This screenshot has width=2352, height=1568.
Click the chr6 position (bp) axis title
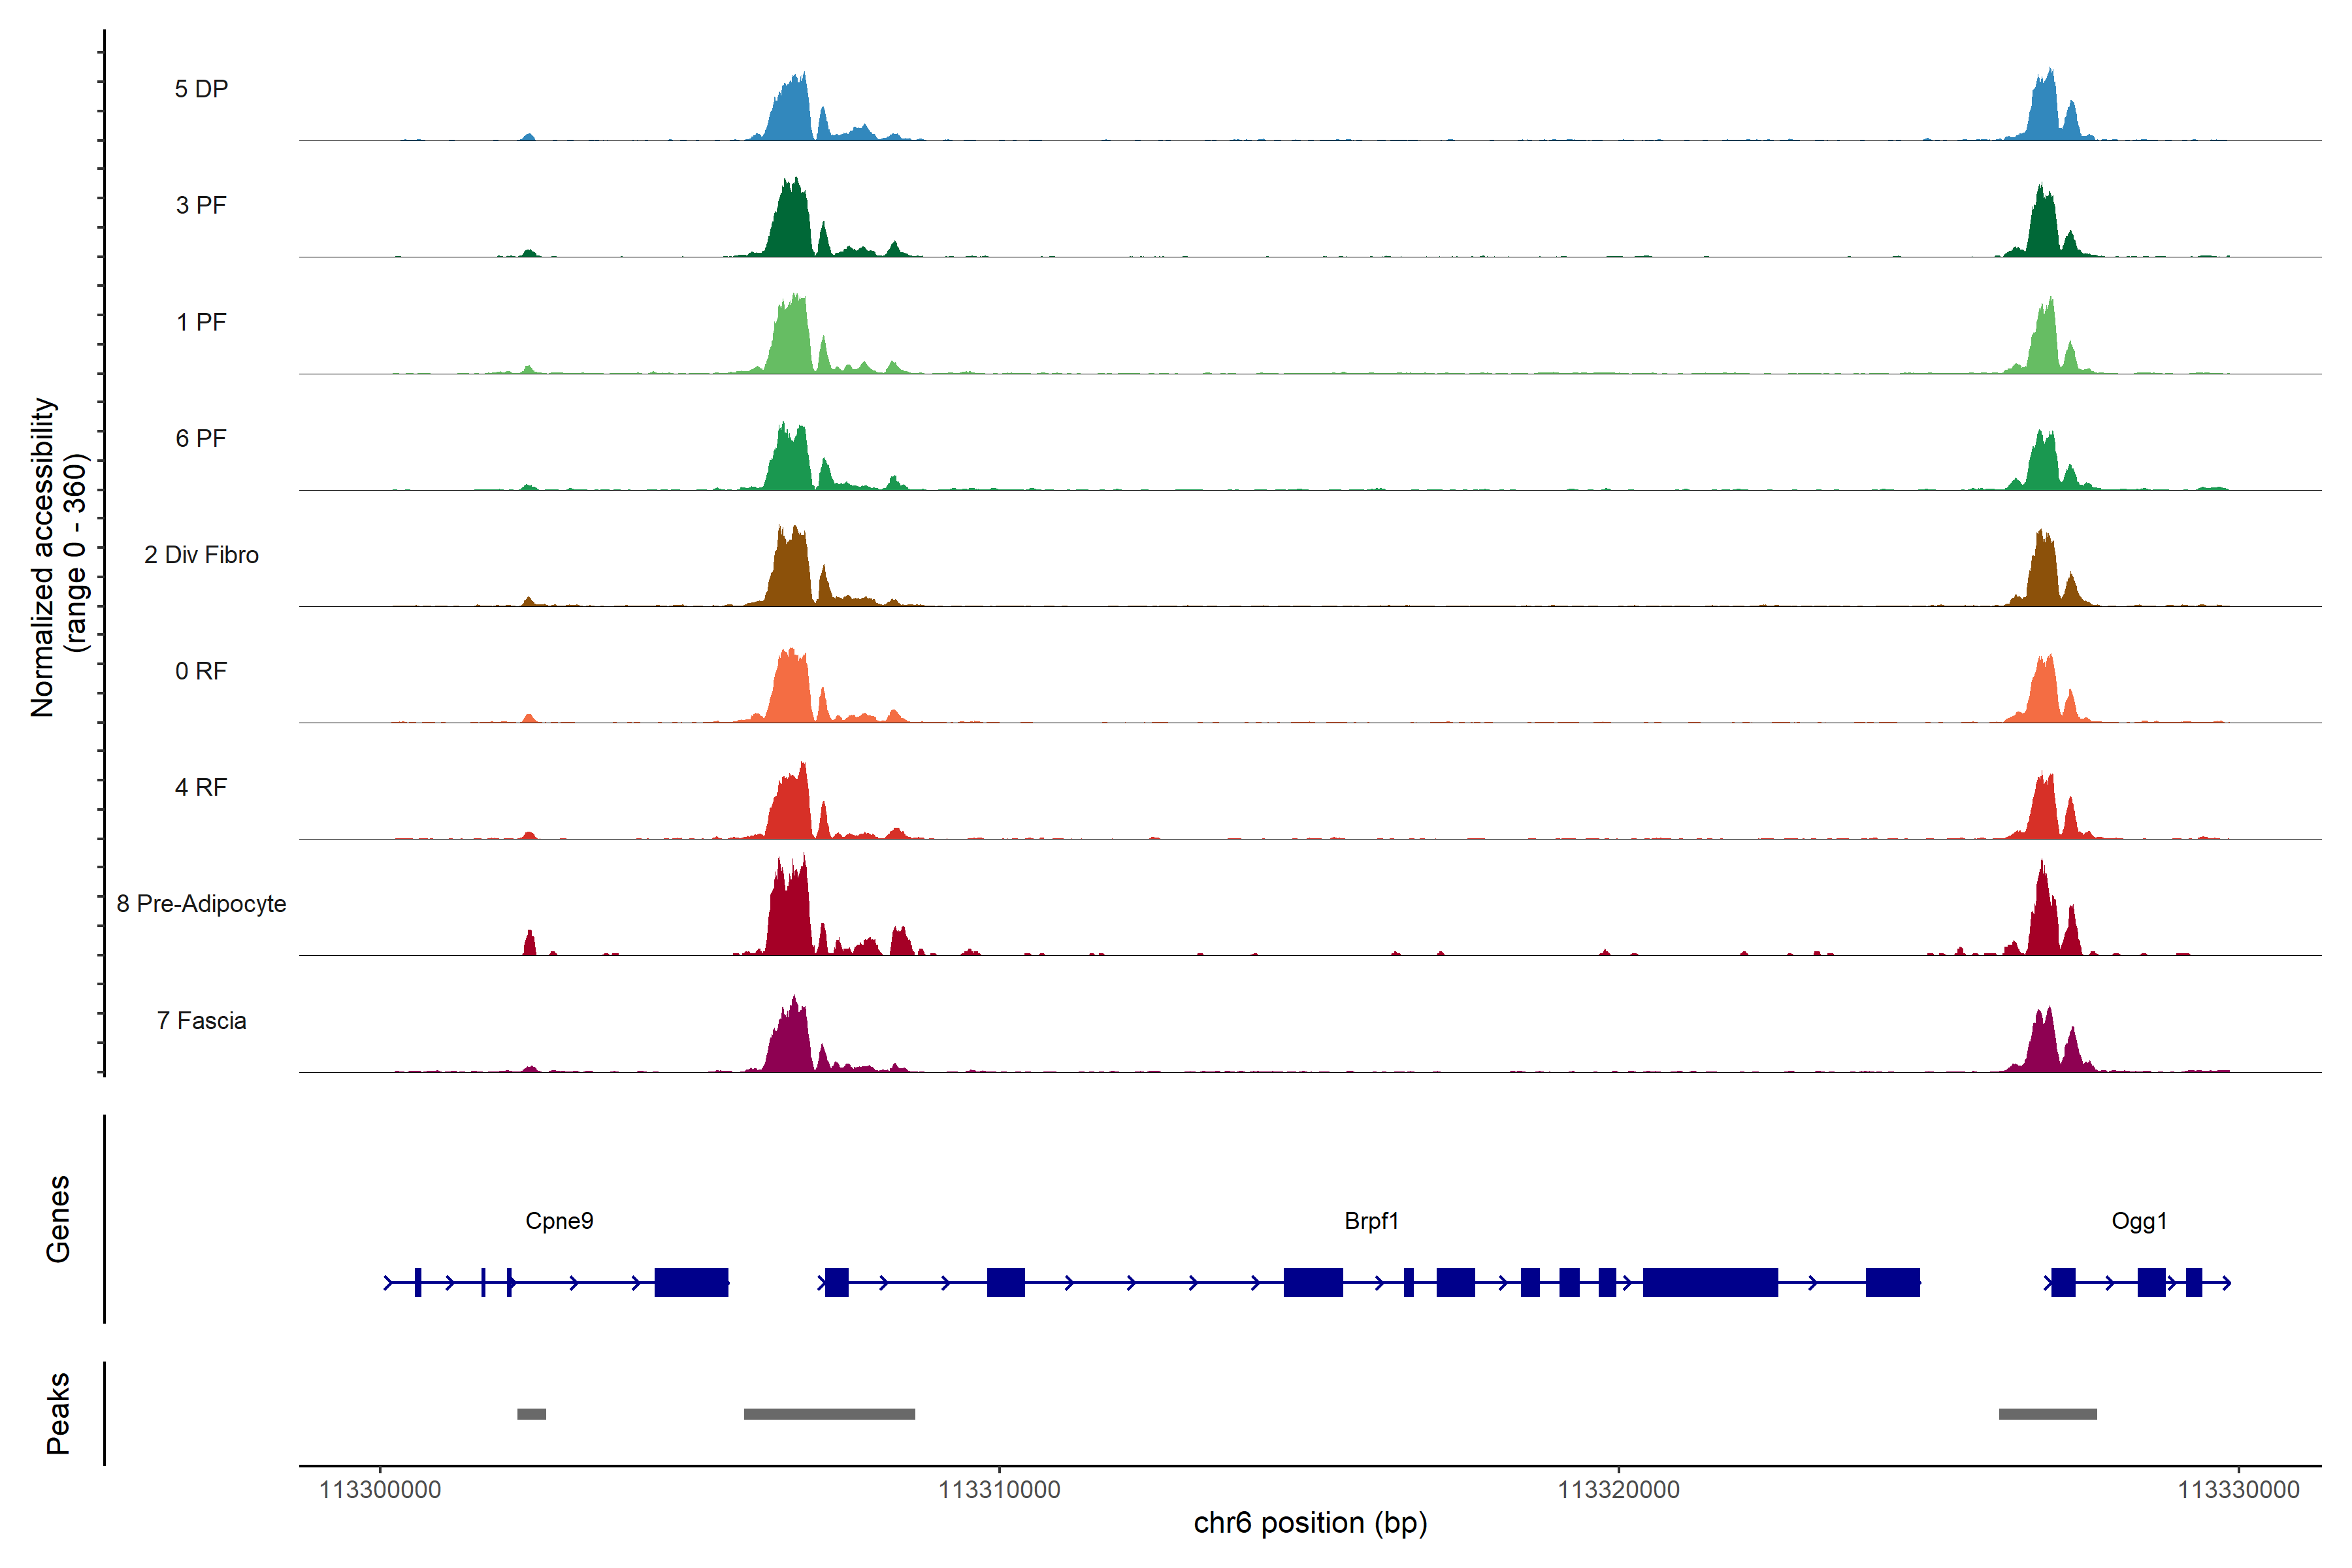pyautogui.click(x=1310, y=1523)
